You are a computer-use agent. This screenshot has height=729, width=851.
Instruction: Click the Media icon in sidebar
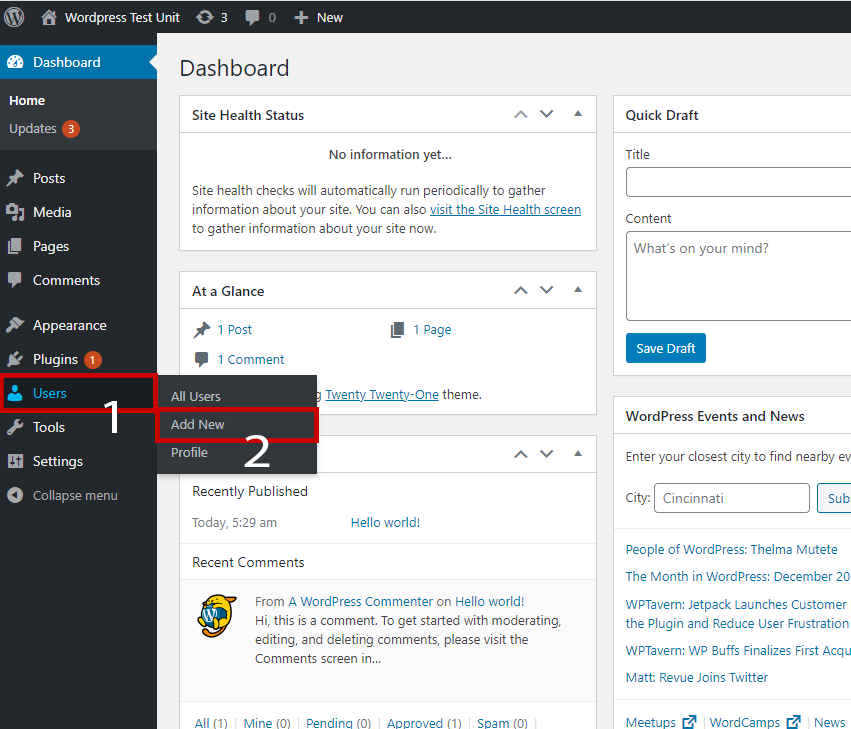15,212
